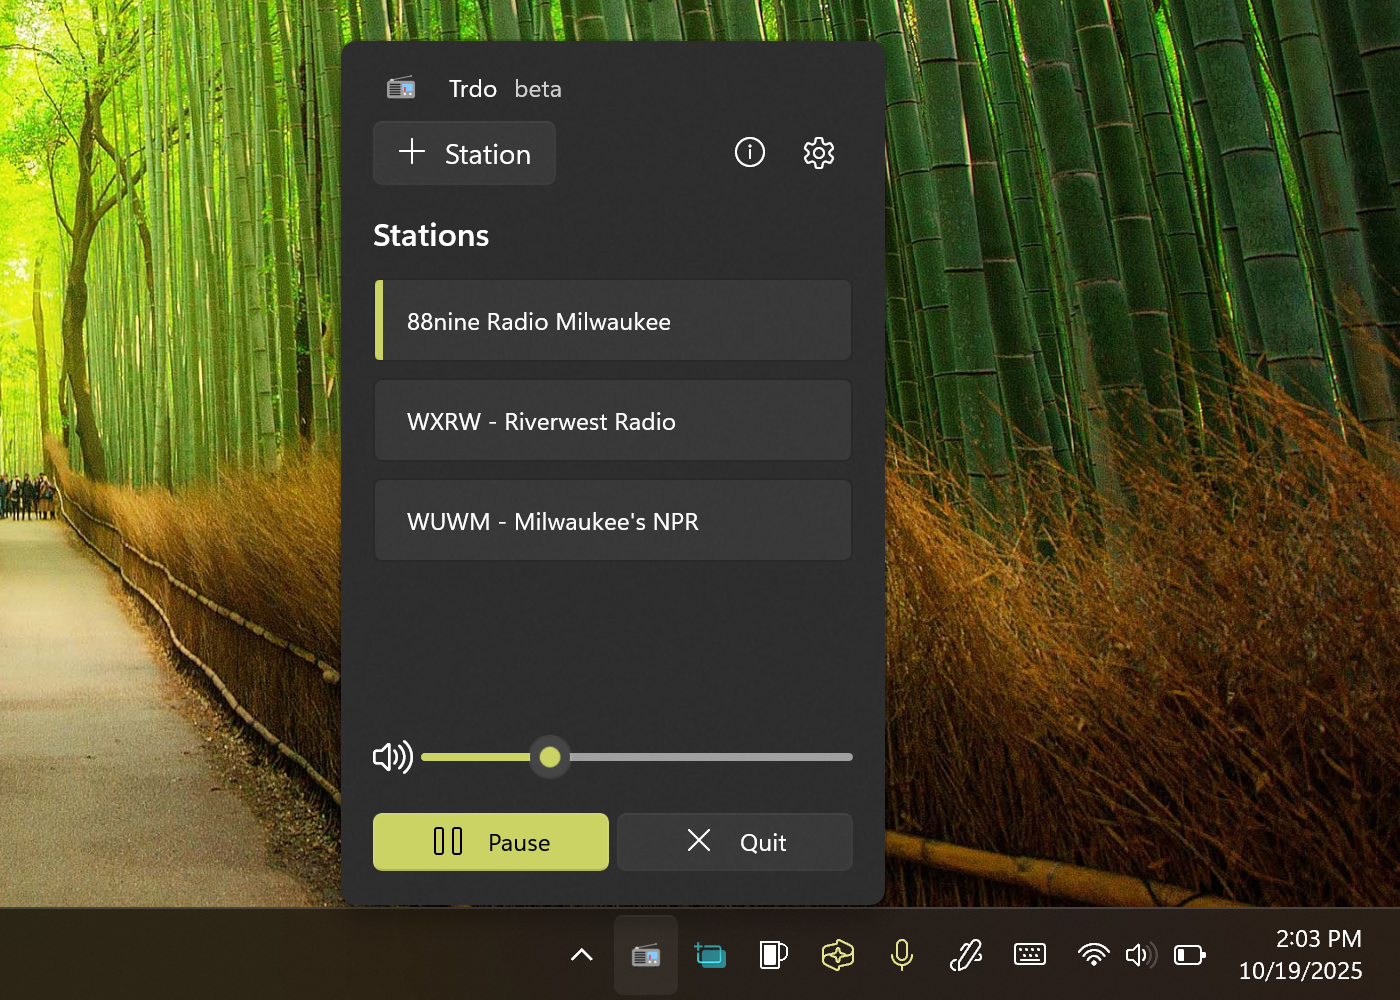Image resolution: width=1400 pixels, height=1000 pixels.
Task: Select WXRW - Riverwest Radio
Action: tap(612, 420)
